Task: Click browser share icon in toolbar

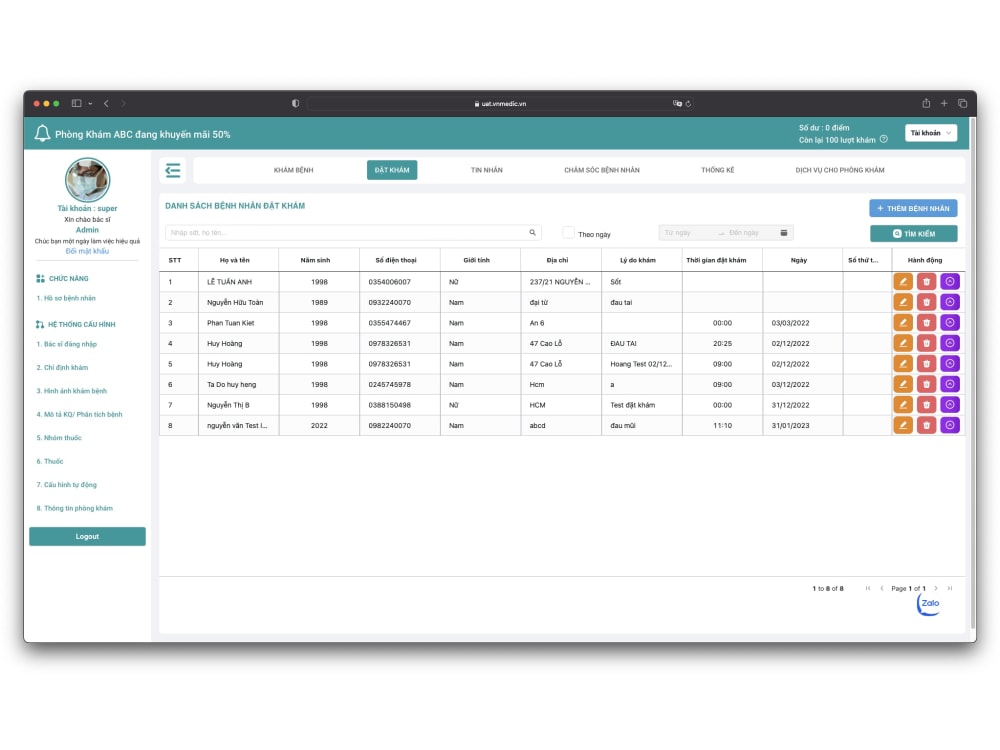Action: 926,103
